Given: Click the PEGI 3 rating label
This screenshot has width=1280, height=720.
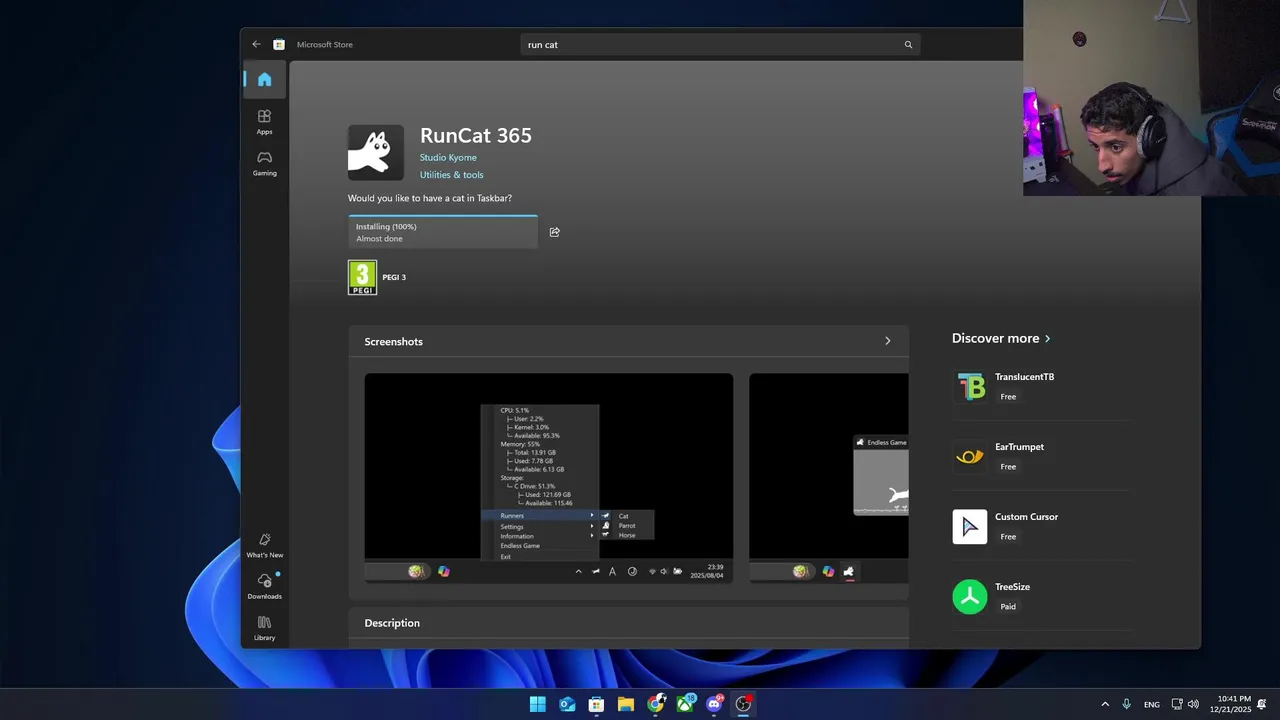Looking at the screenshot, I should (x=394, y=277).
